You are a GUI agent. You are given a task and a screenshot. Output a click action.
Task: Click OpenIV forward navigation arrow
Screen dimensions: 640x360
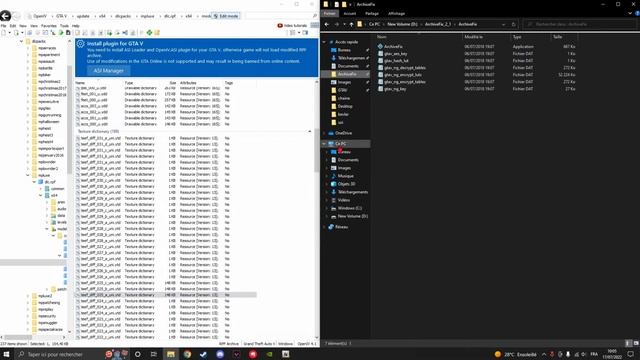coord(17,16)
